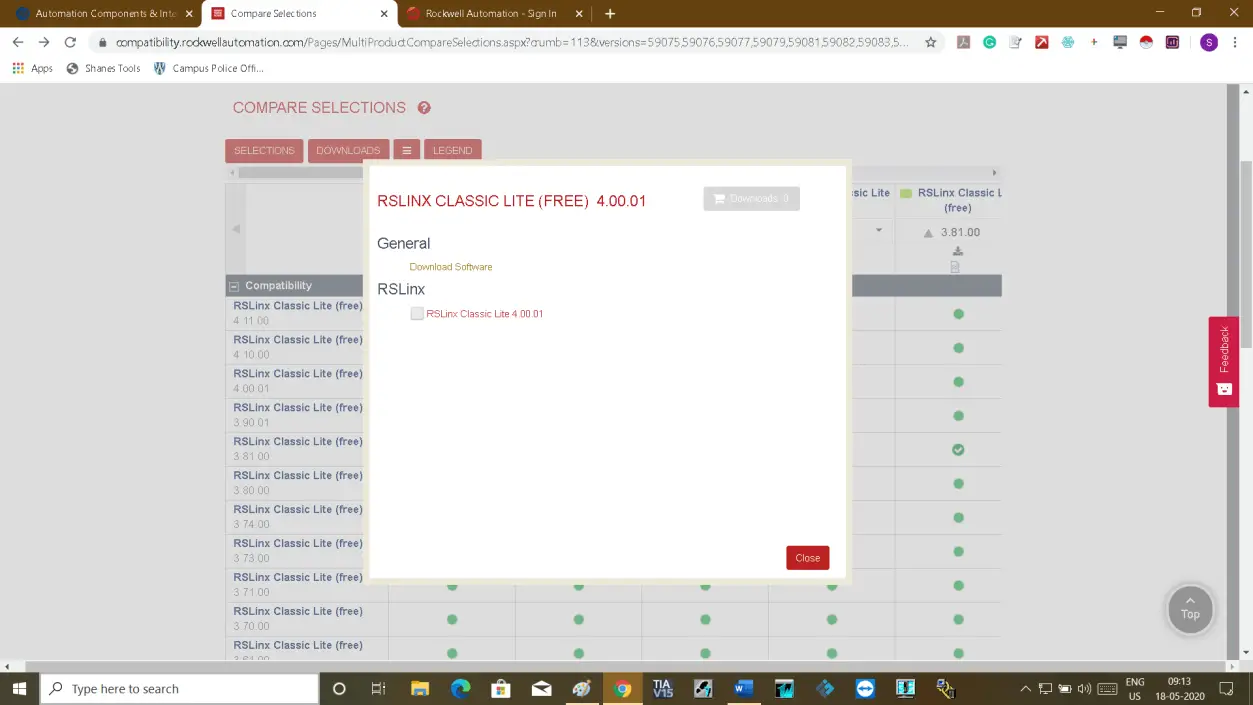
Task: Open Chrome three-dot menu
Action: point(1236,42)
